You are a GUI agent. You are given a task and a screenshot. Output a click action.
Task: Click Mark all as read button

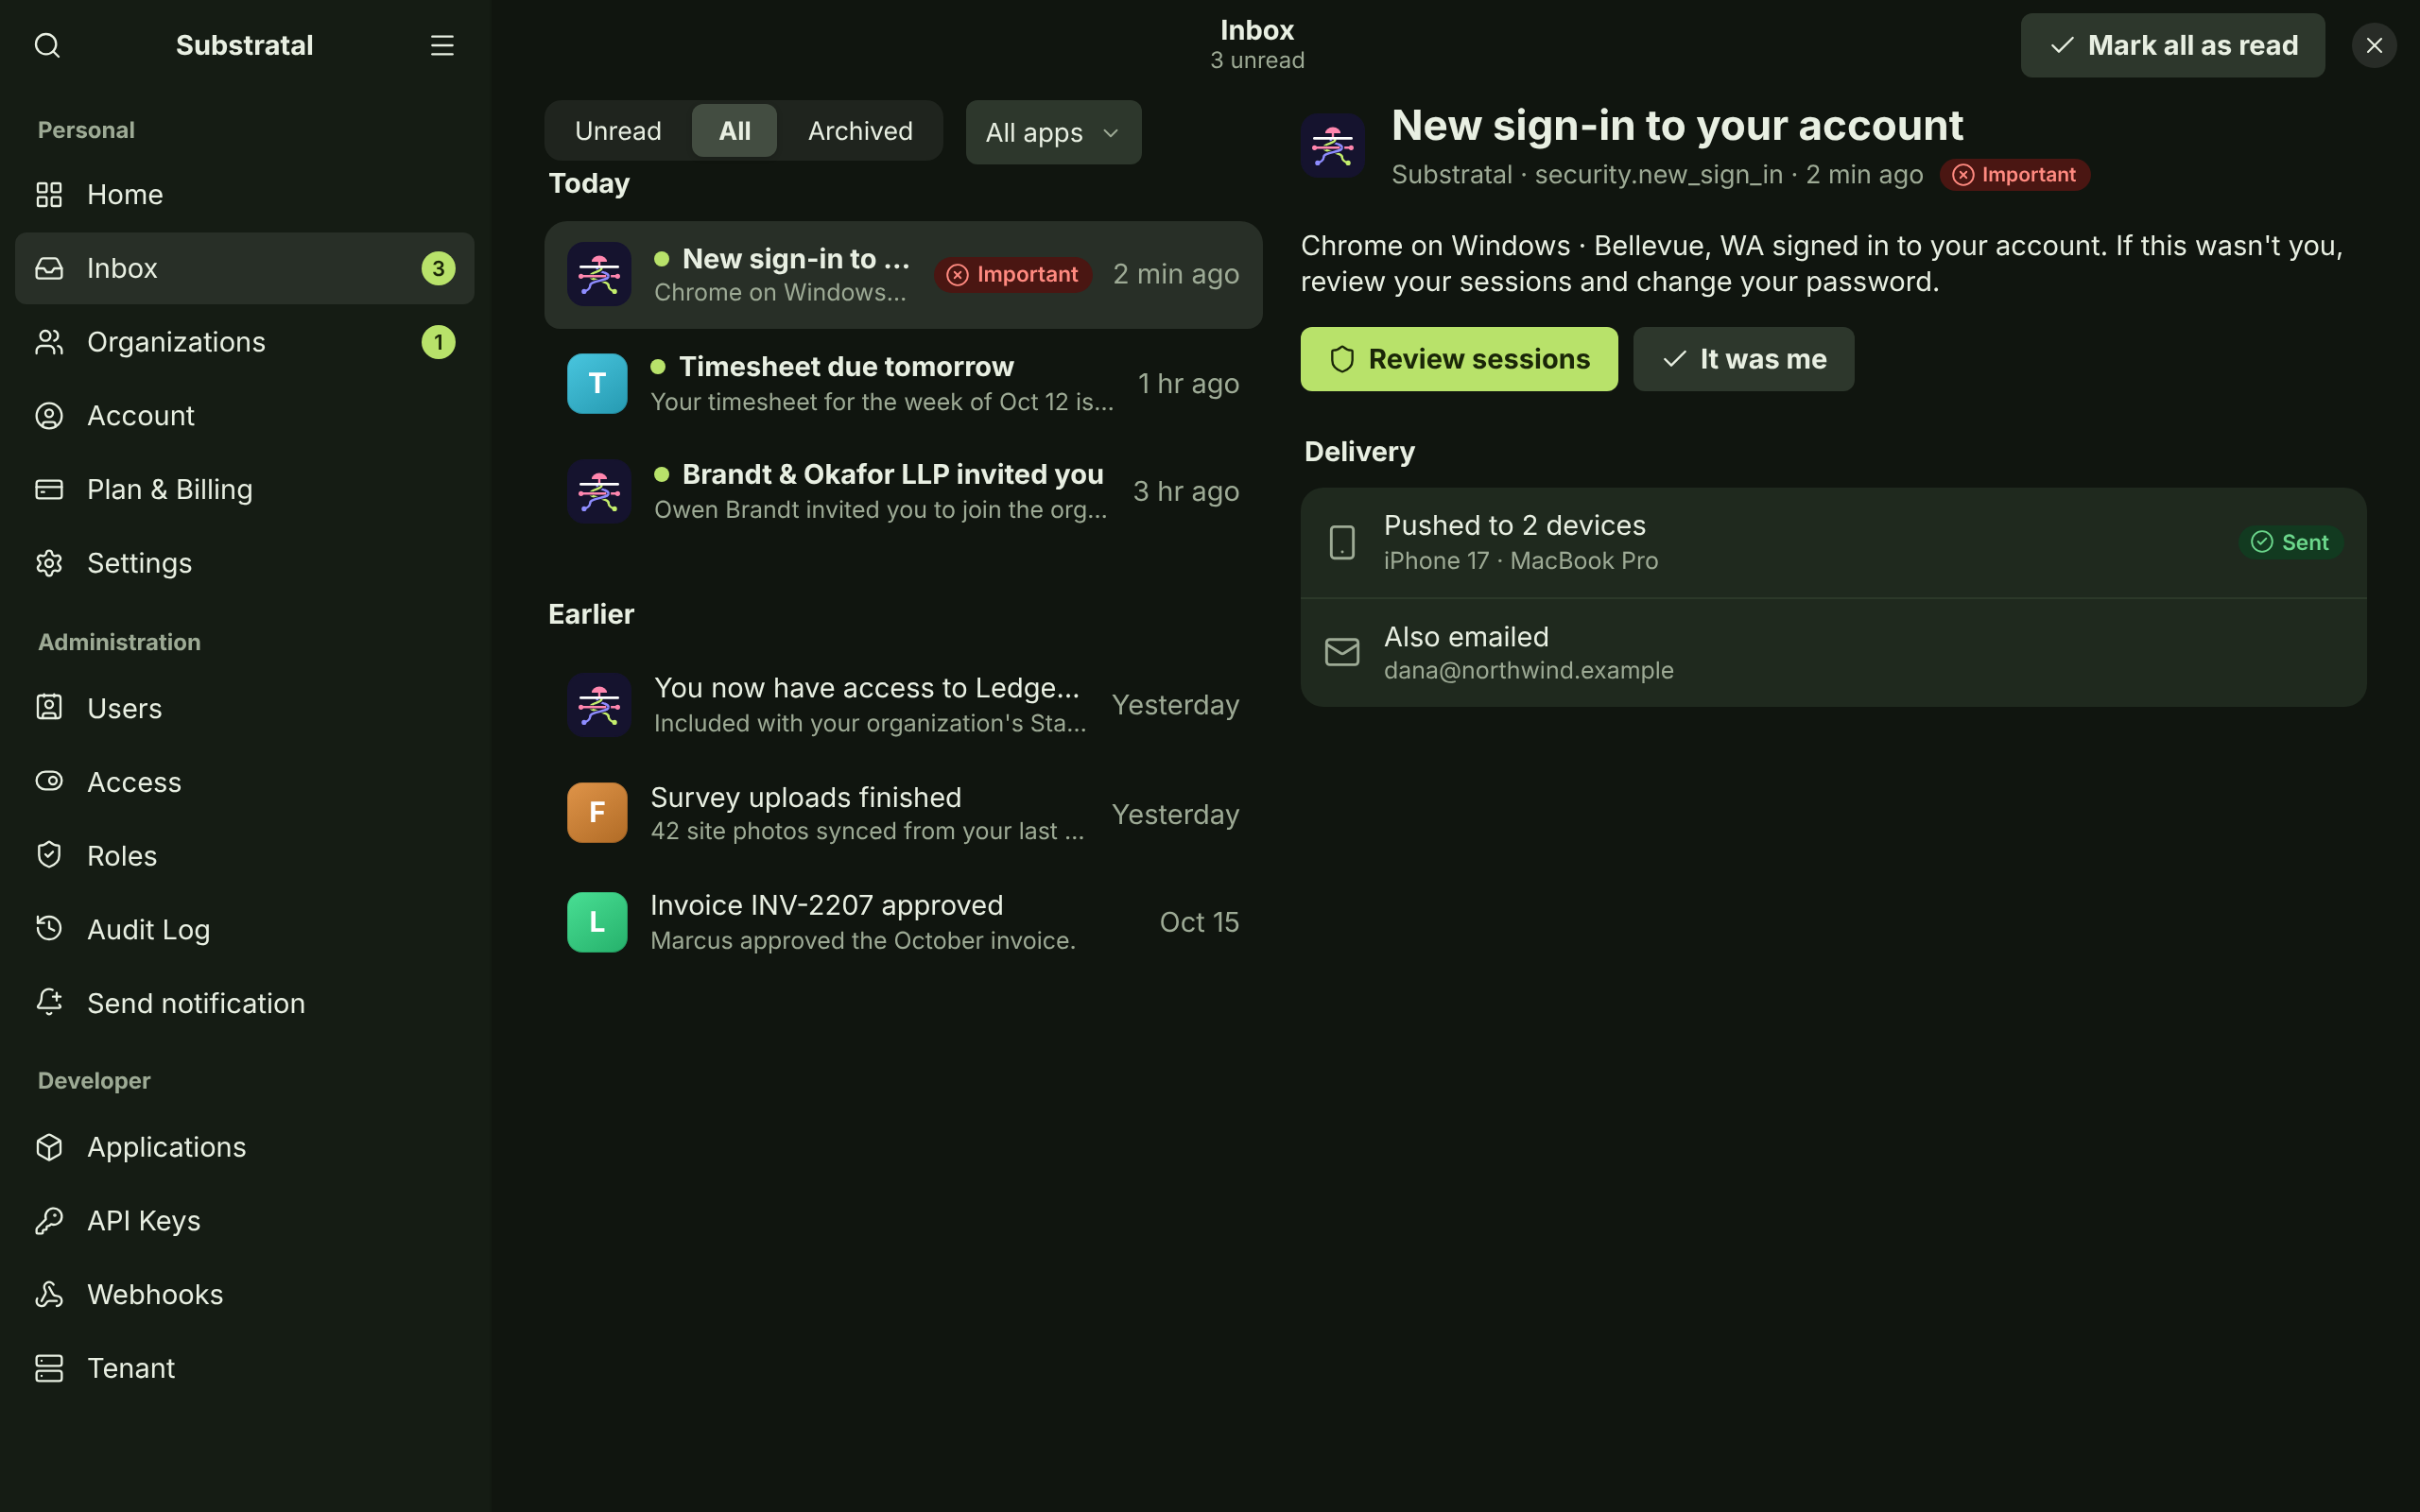point(2172,45)
